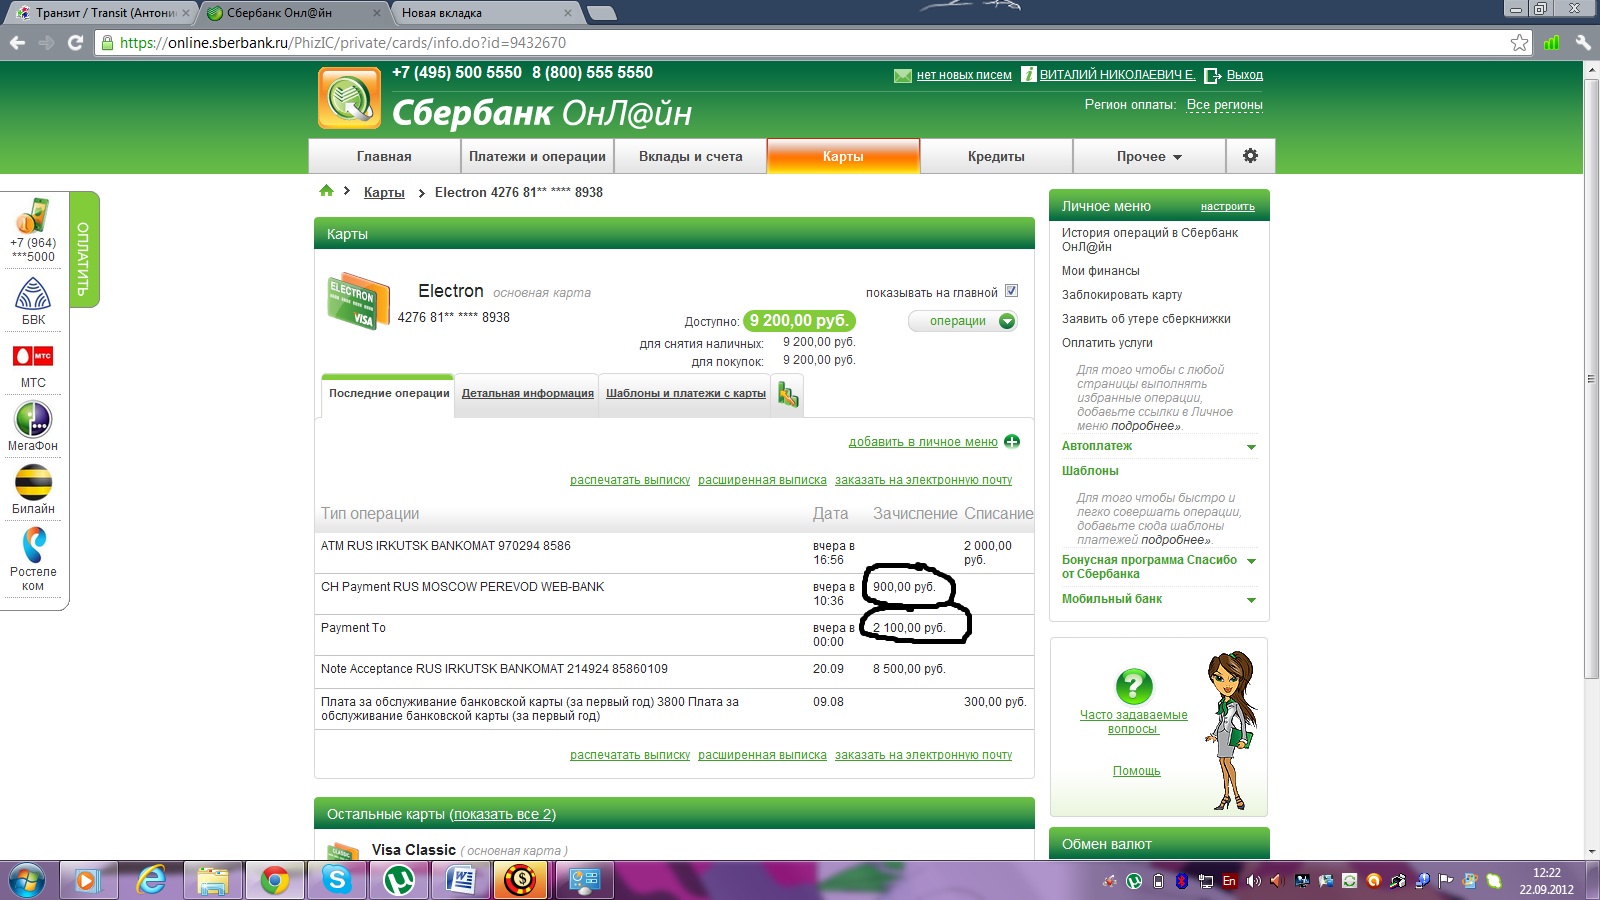Open 'Все регионы' payment region selector

pos(1224,104)
